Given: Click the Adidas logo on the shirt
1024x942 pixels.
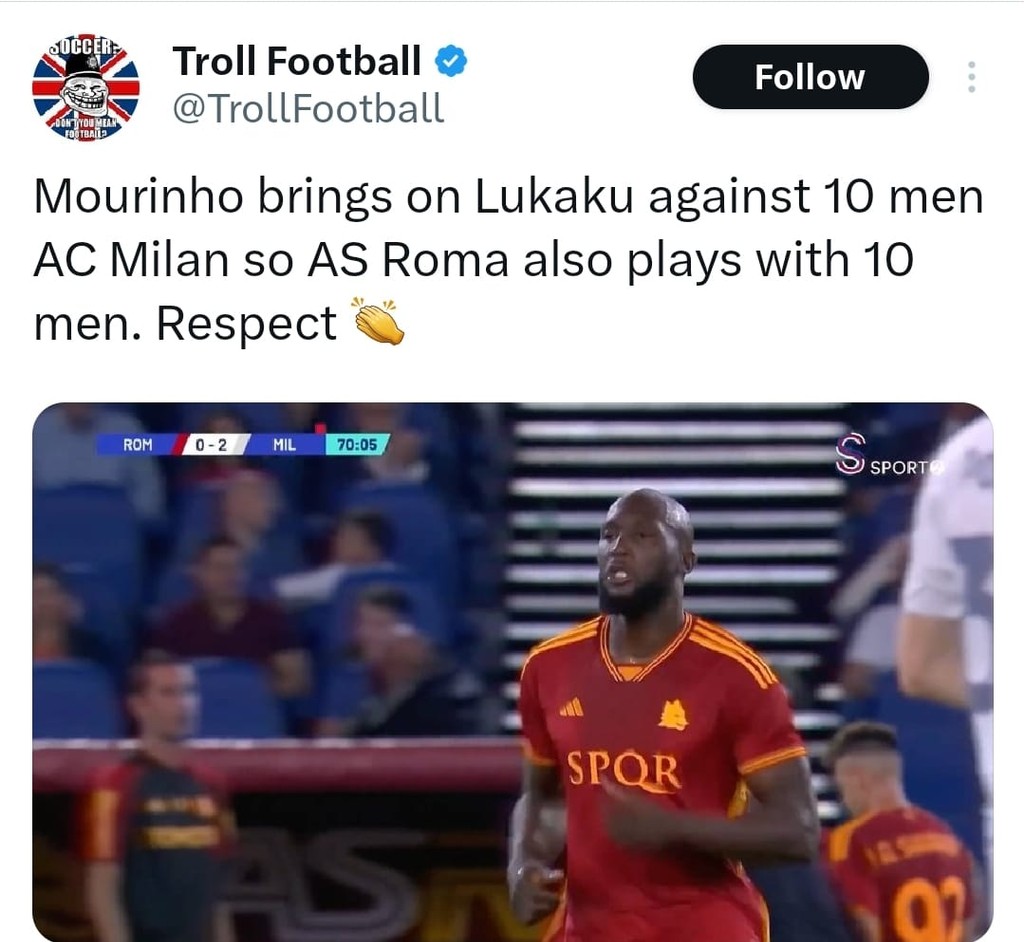Looking at the screenshot, I should pos(571,707).
